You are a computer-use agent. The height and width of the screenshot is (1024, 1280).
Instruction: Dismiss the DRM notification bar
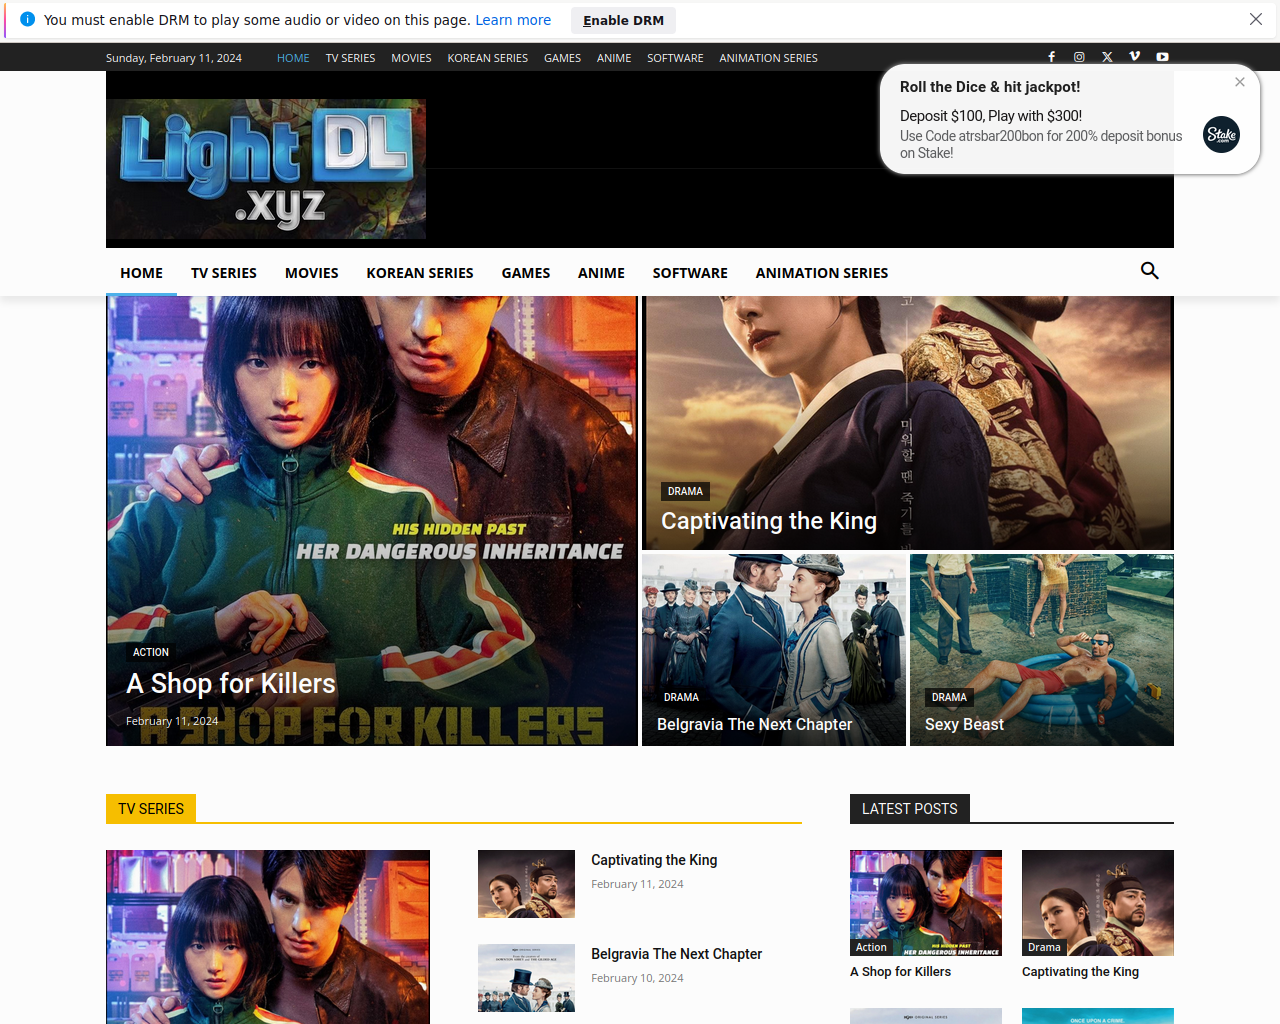[x=1256, y=19]
